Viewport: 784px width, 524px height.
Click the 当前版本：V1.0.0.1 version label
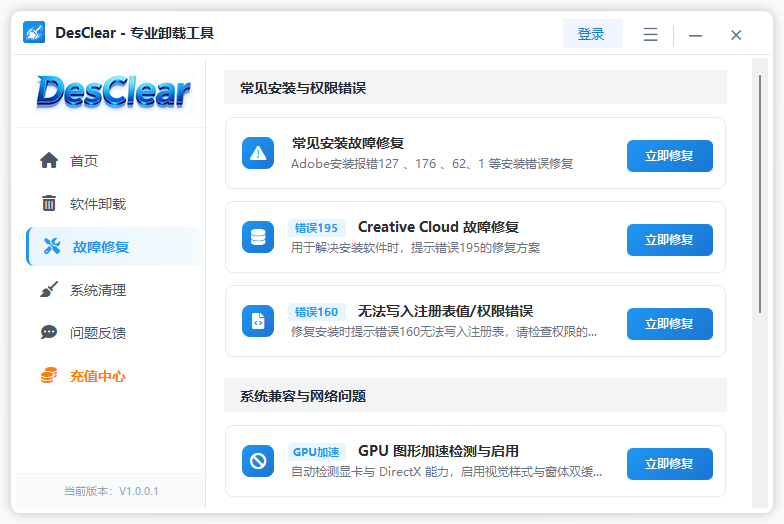point(111,491)
